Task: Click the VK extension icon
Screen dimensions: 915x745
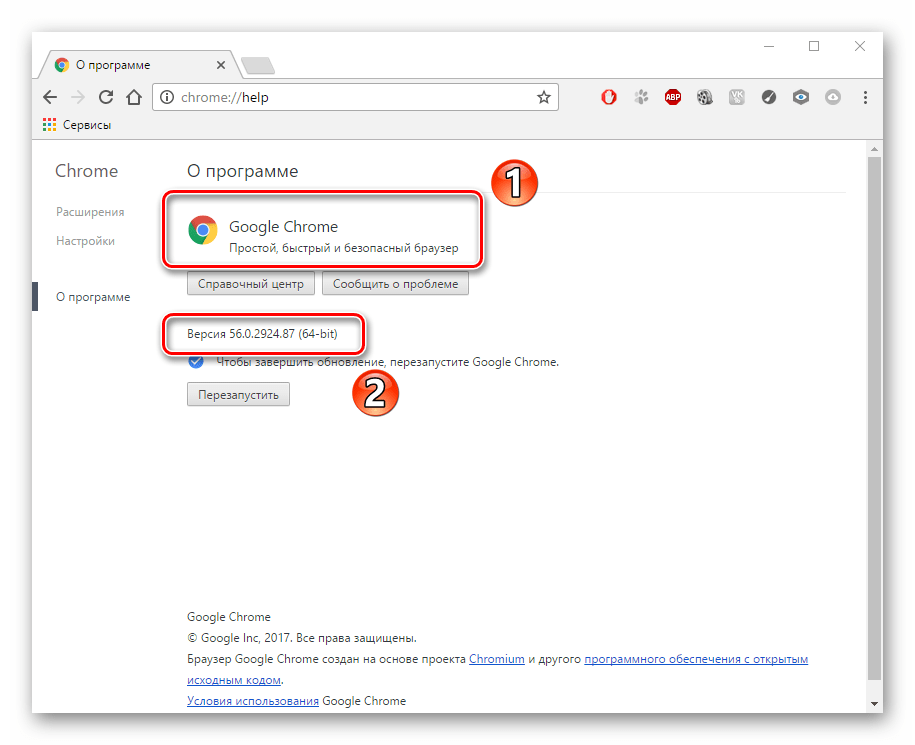Action: pyautogui.click(x=737, y=97)
